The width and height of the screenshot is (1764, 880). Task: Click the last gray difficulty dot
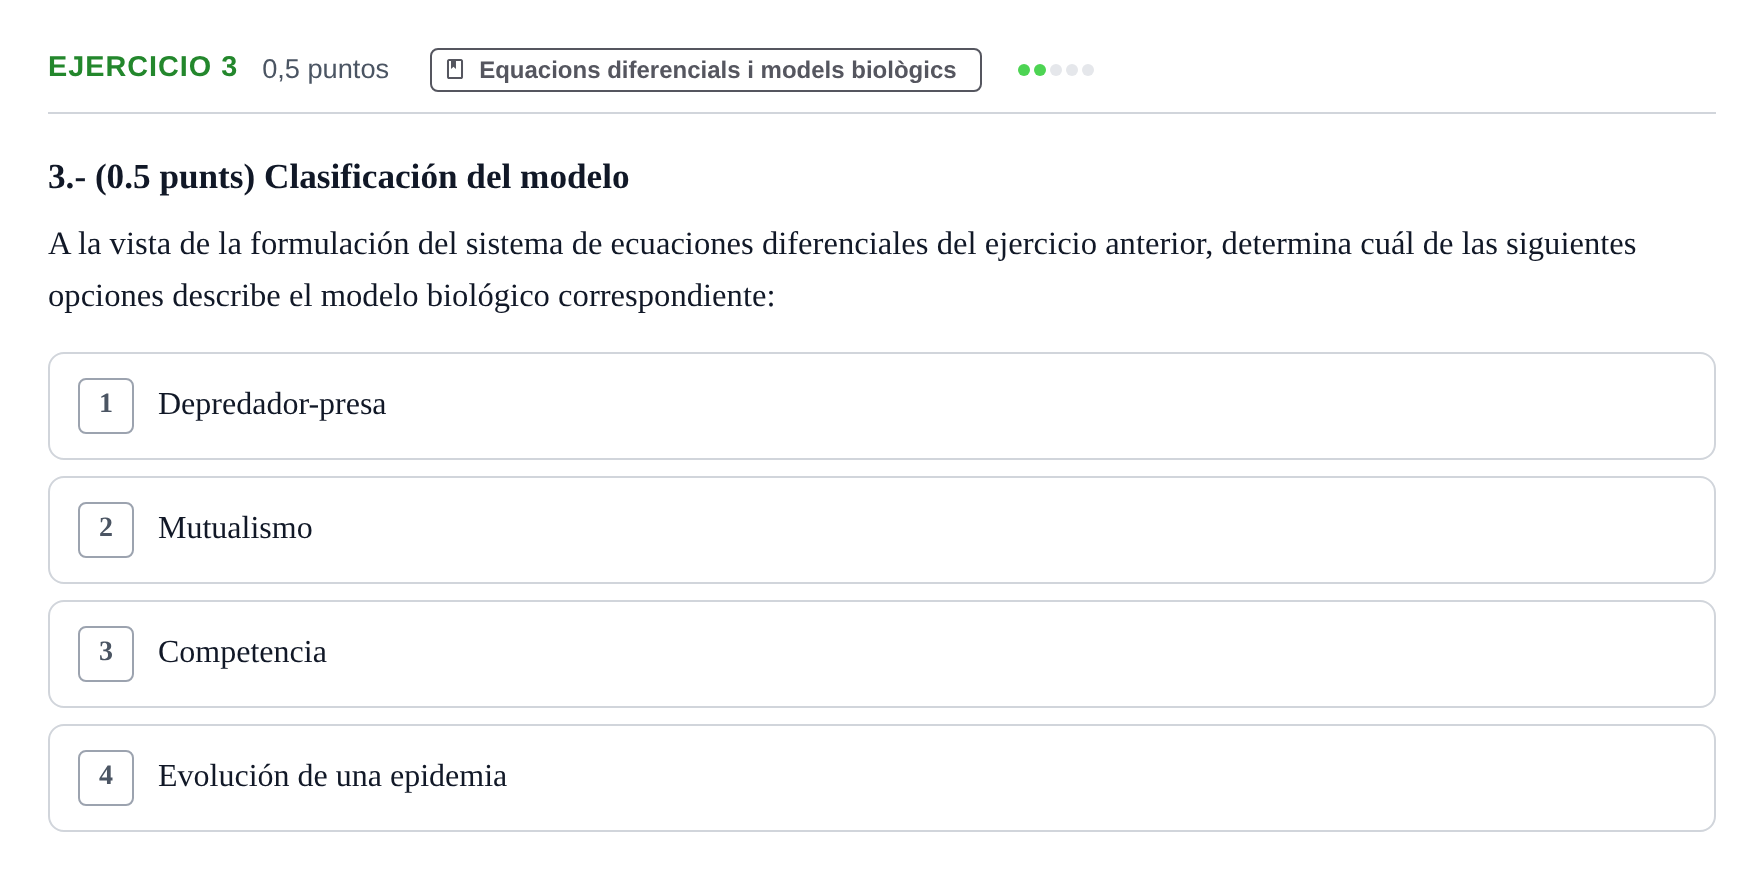(1088, 70)
